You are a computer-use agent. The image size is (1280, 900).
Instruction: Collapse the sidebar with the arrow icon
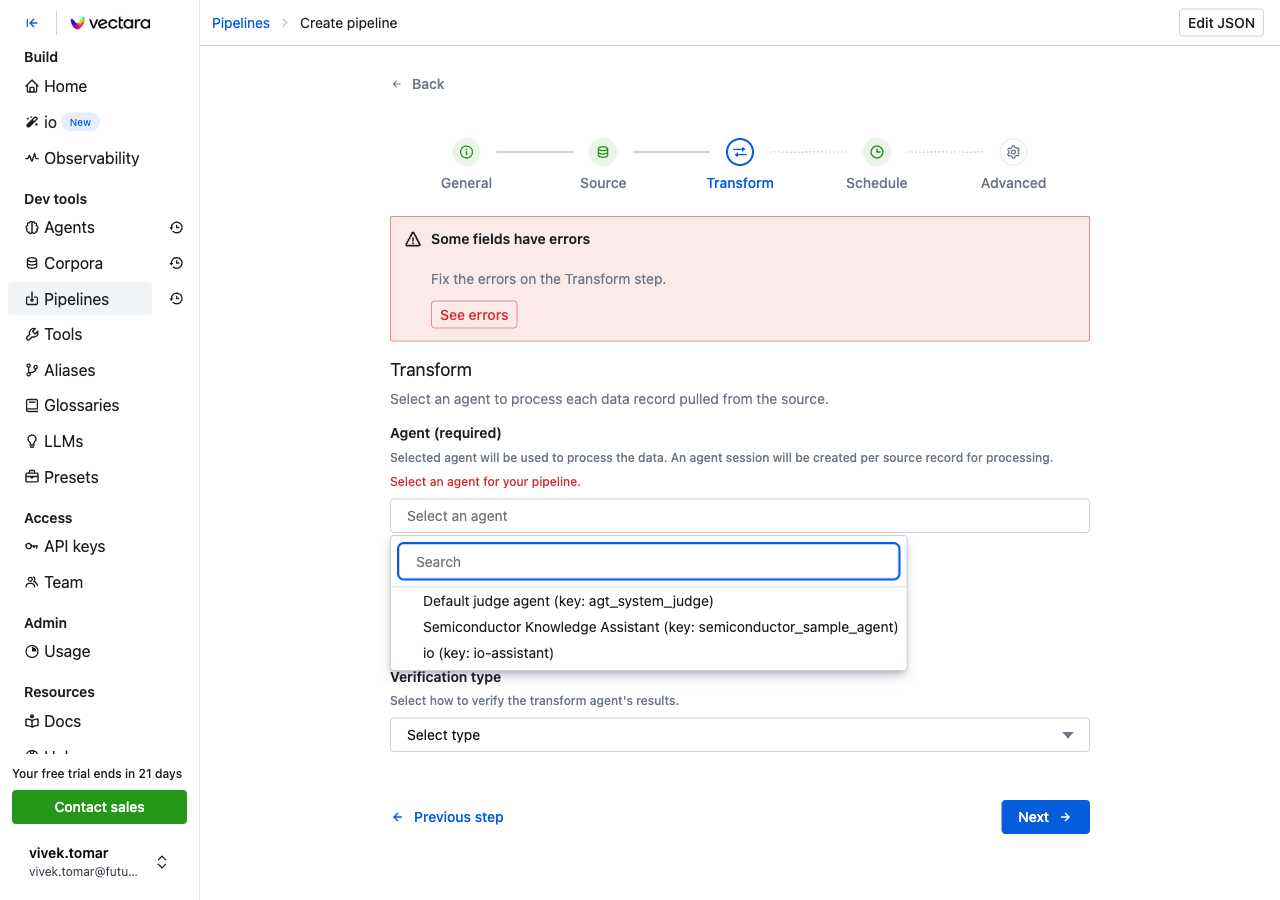(32, 23)
